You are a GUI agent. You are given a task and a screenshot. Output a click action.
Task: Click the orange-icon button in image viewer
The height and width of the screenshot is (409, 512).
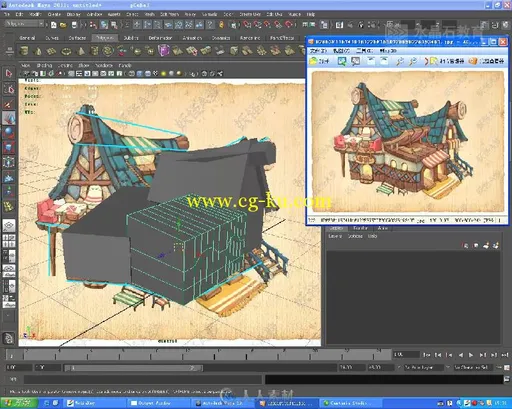pos(486,61)
